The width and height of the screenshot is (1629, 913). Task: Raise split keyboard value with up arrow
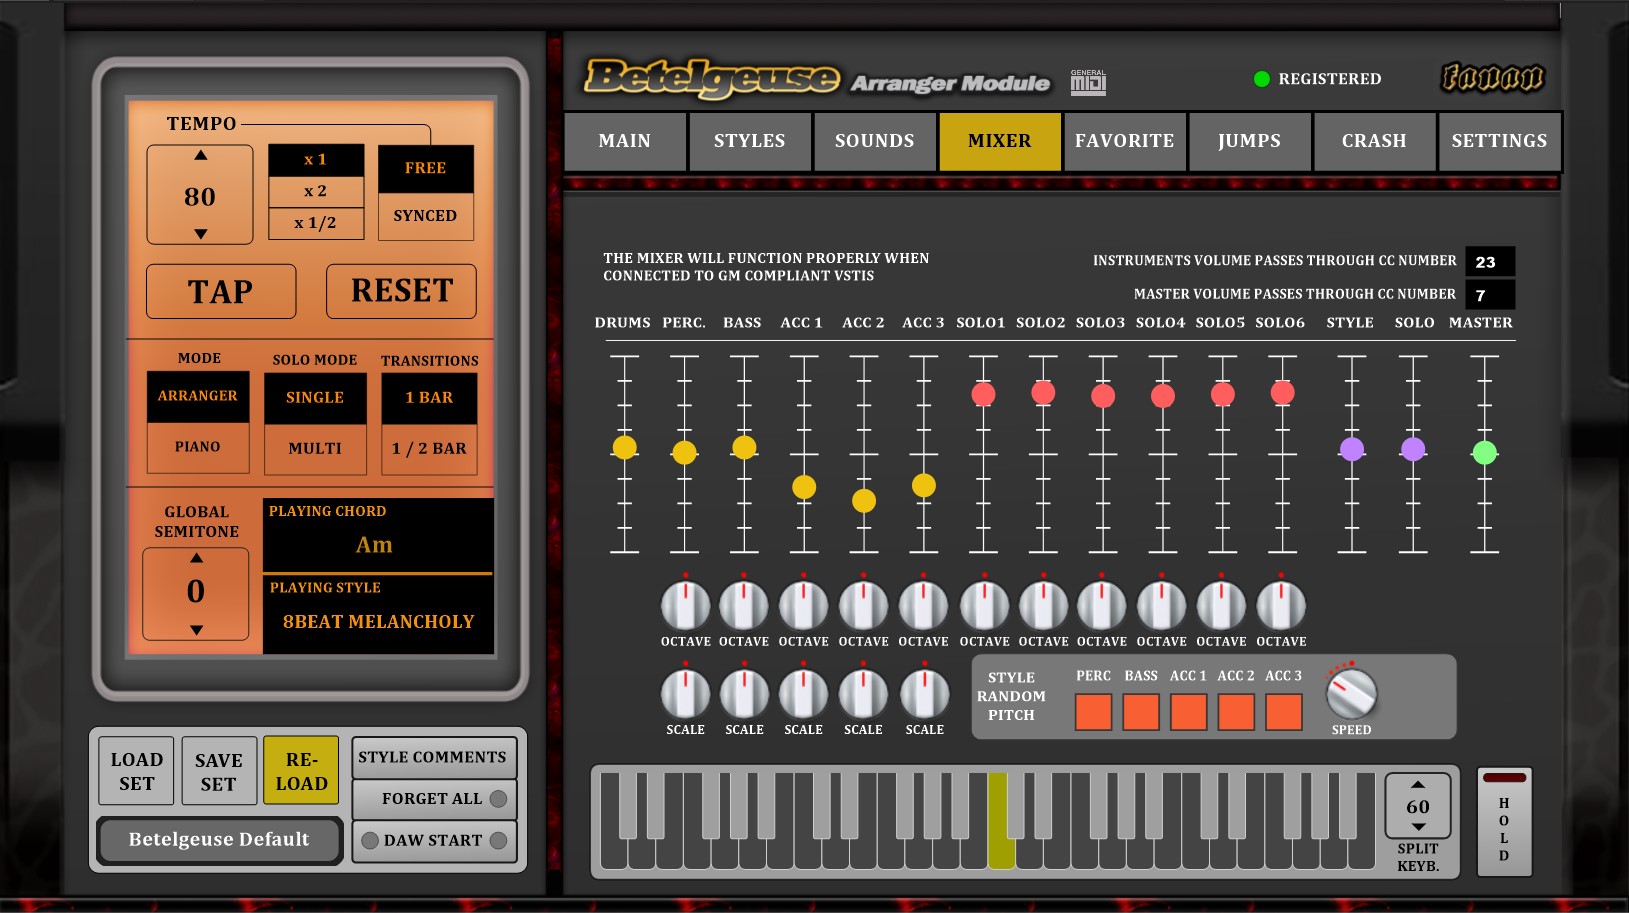[x=1418, y=784]
